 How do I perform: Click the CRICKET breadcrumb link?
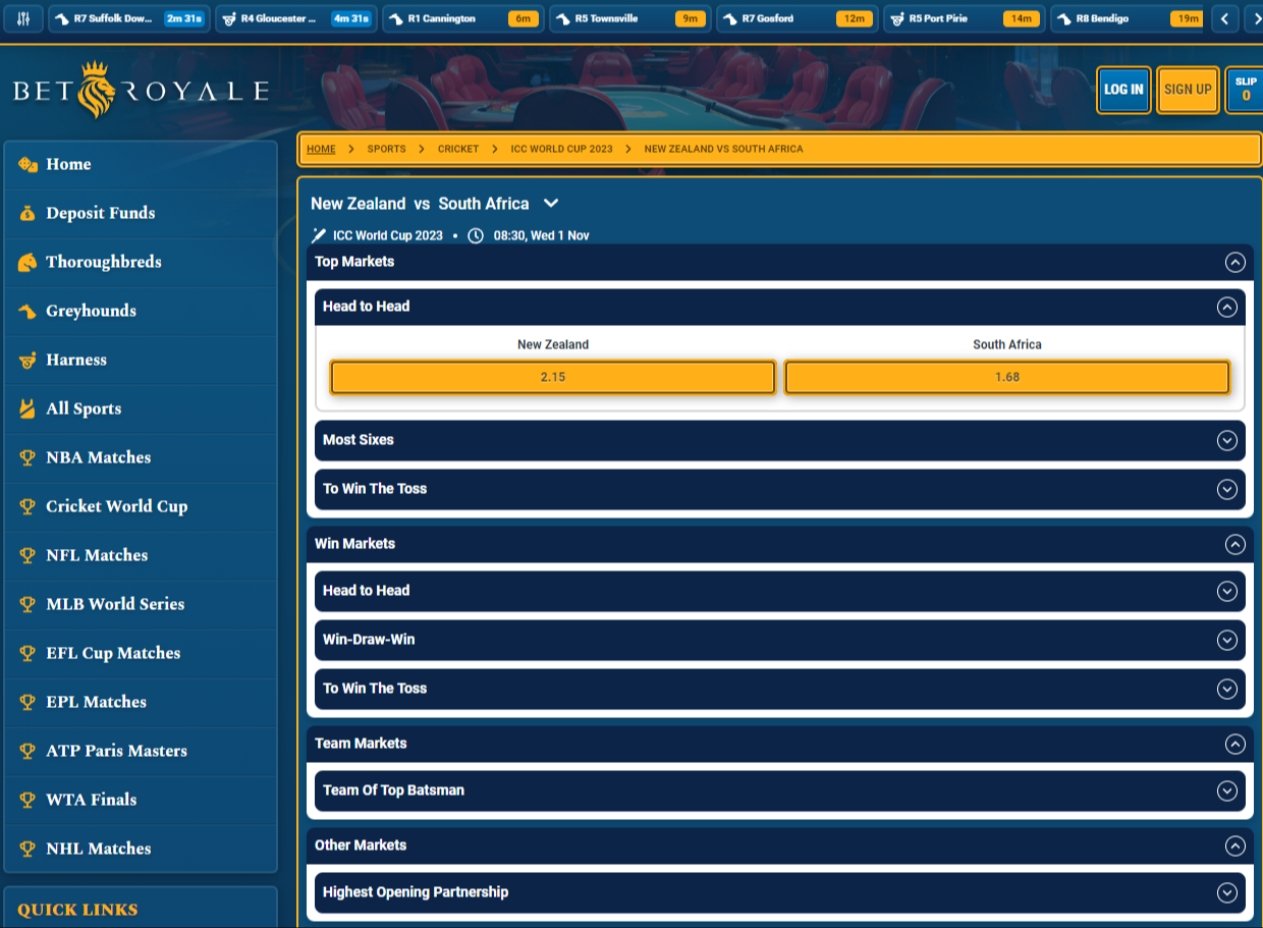tap(458, 149)
